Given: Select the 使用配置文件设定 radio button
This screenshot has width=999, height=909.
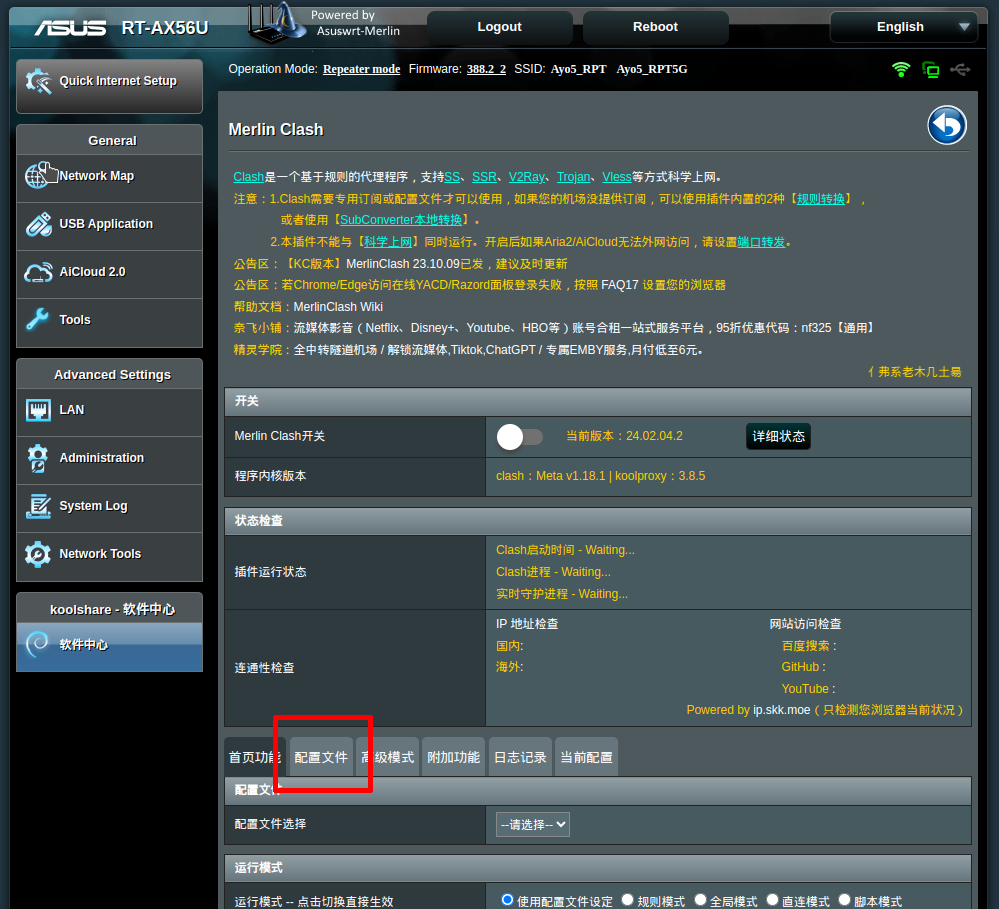Looking at the screenshot, I should tap(507, 899).
